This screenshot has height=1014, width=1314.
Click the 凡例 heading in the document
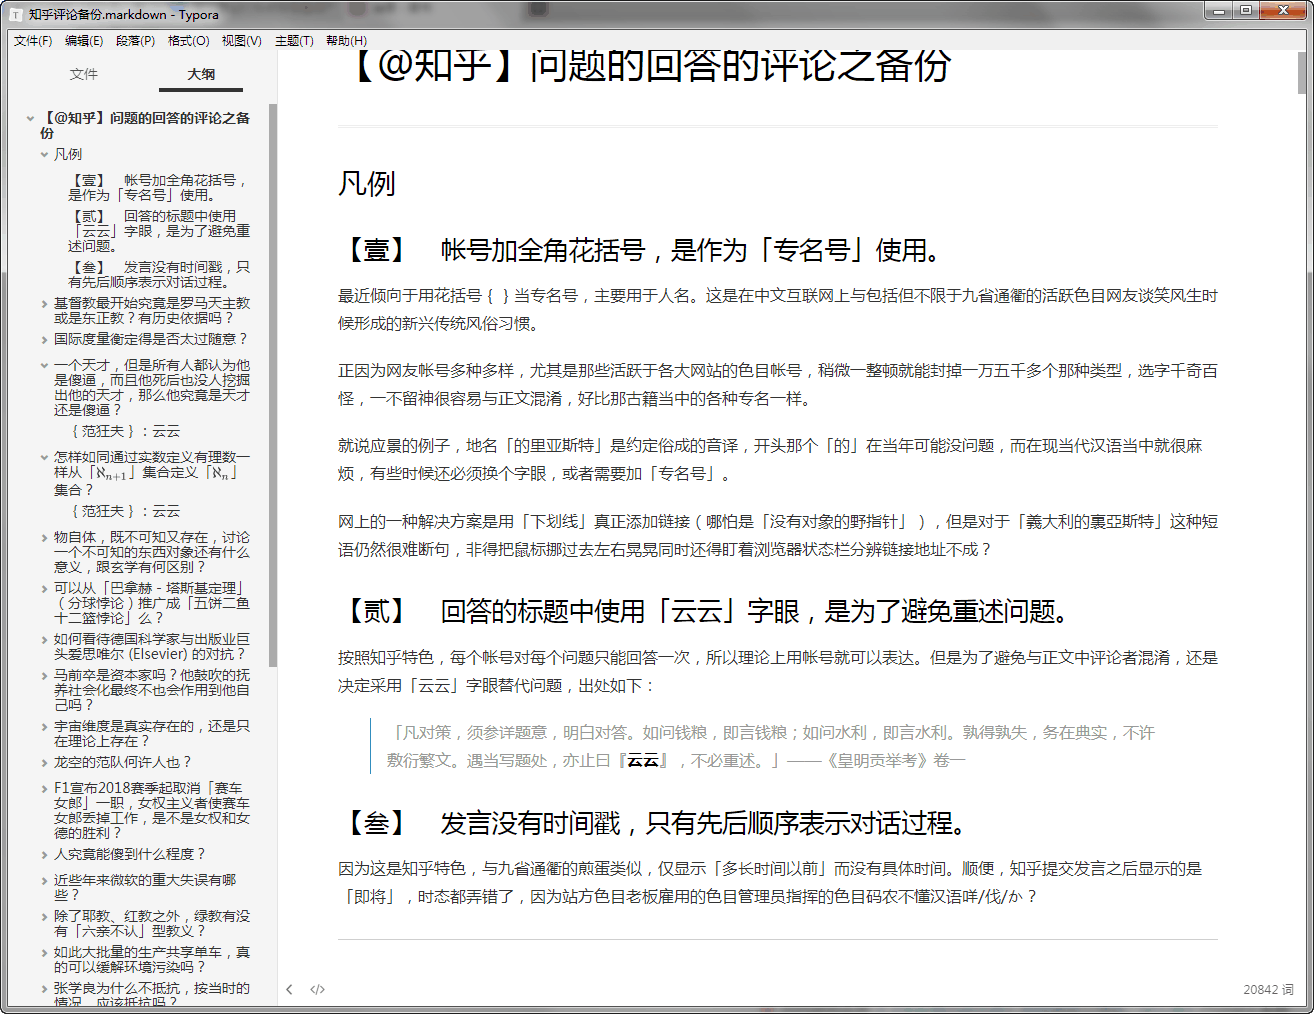(367, 184)
